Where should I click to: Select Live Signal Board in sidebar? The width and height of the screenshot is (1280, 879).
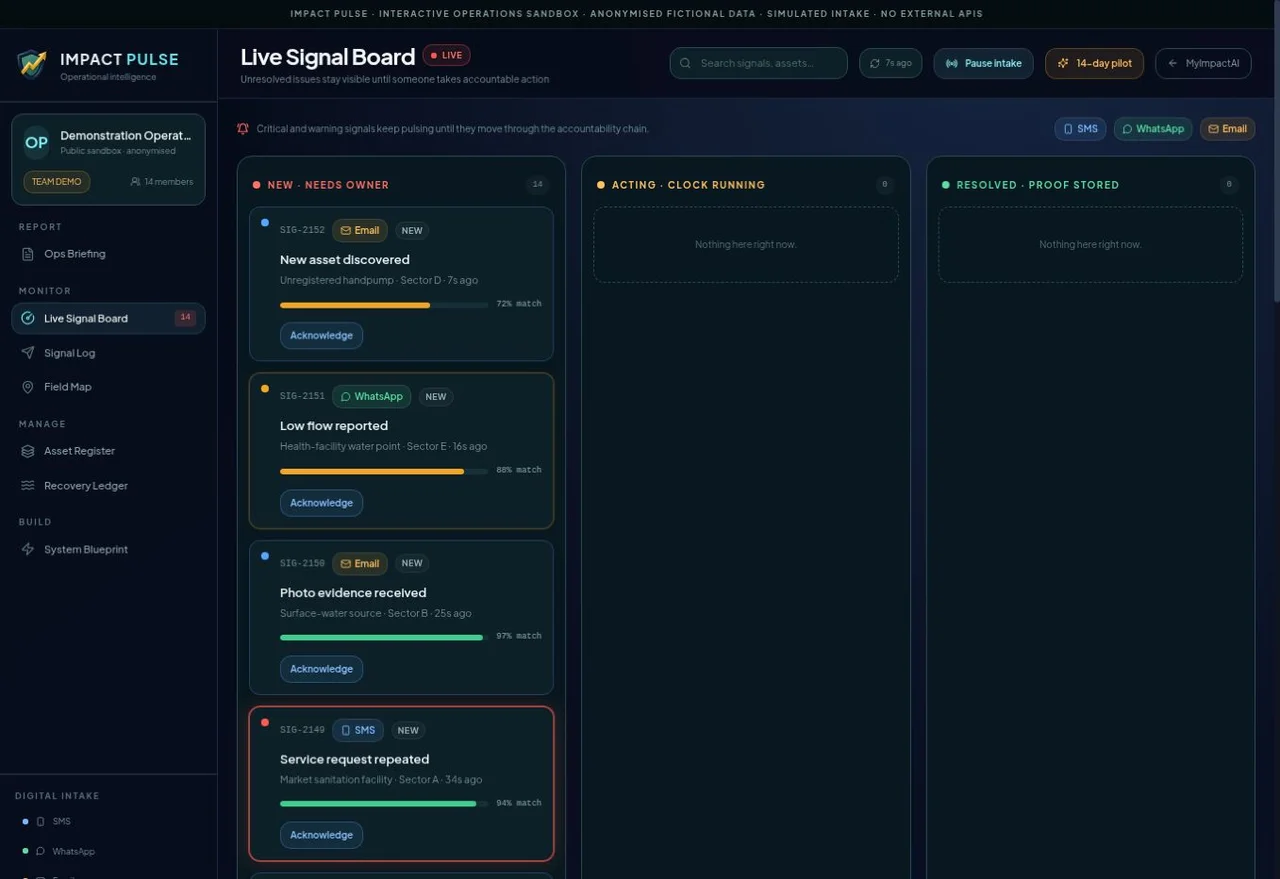coord(108,318)
